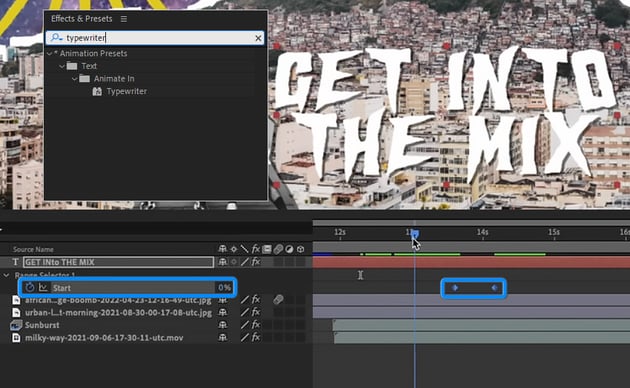The height and width of the screenshot is (388, 630).
Task: Click the Frame Blending column header icon
Action: [266, 249]
